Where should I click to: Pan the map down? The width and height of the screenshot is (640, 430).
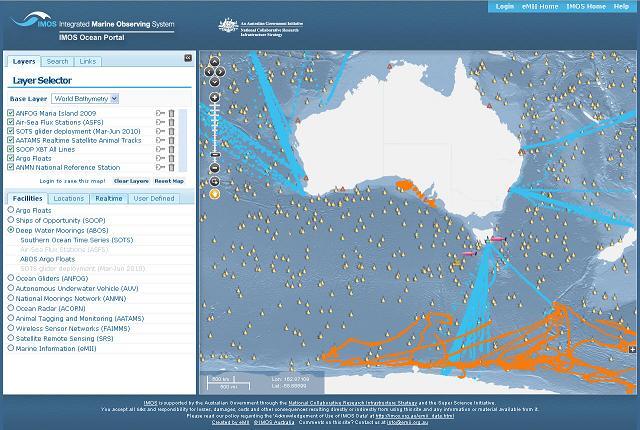coord(215,82)
